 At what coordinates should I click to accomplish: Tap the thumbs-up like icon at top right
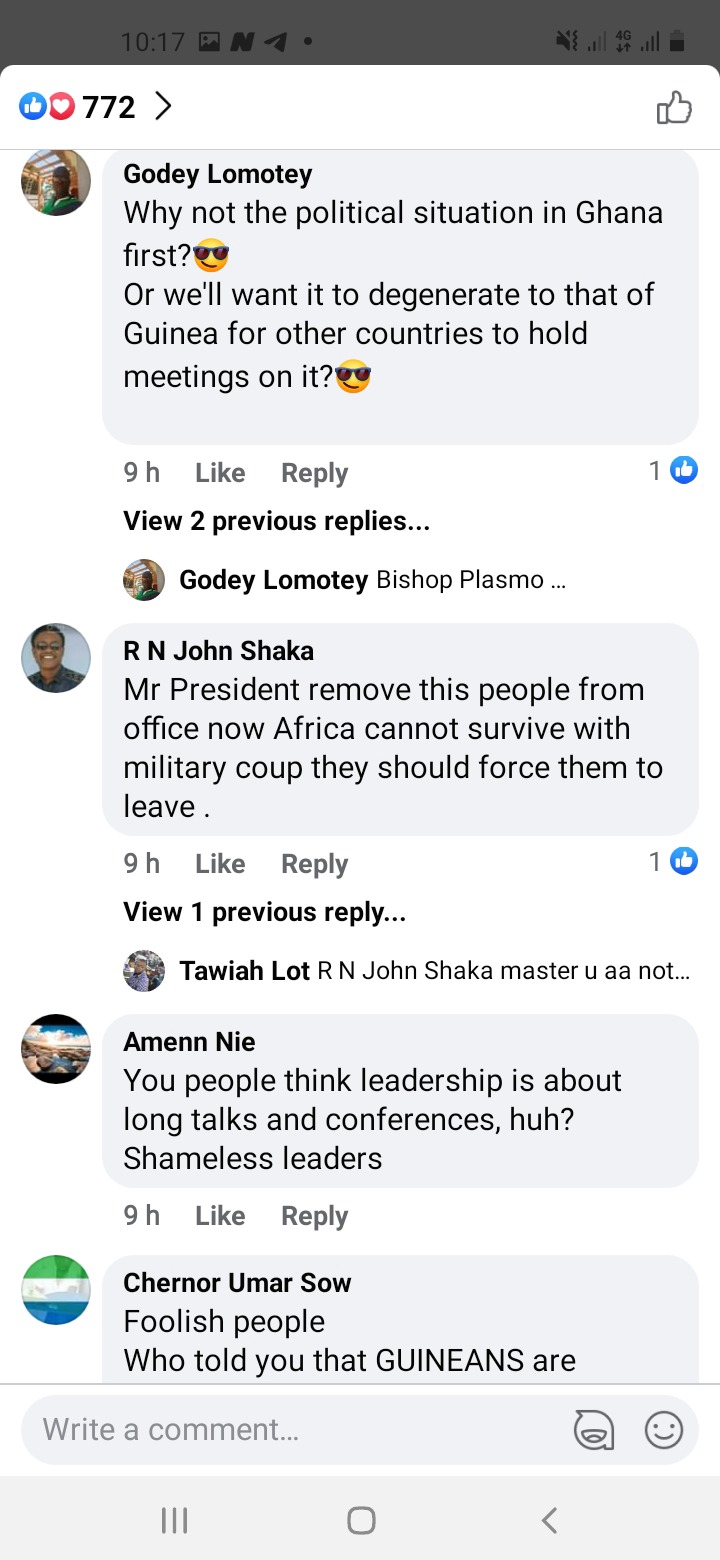point(674,107)
